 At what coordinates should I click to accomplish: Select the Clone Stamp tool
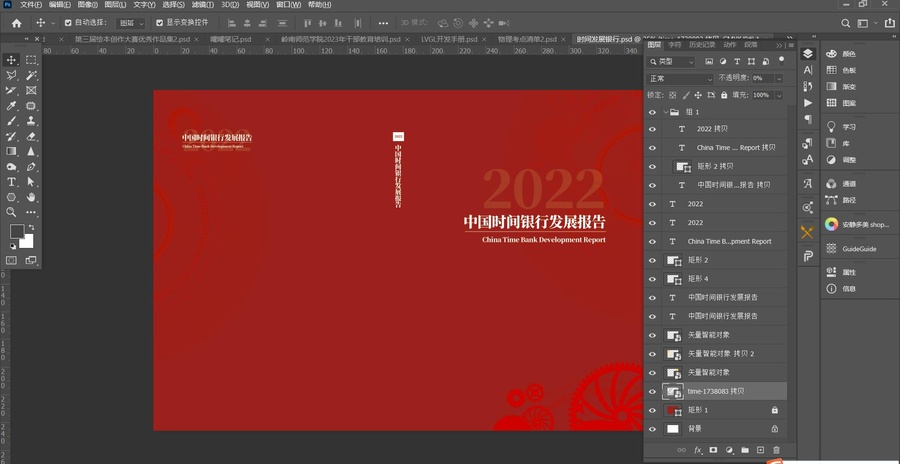pos(31,121)
